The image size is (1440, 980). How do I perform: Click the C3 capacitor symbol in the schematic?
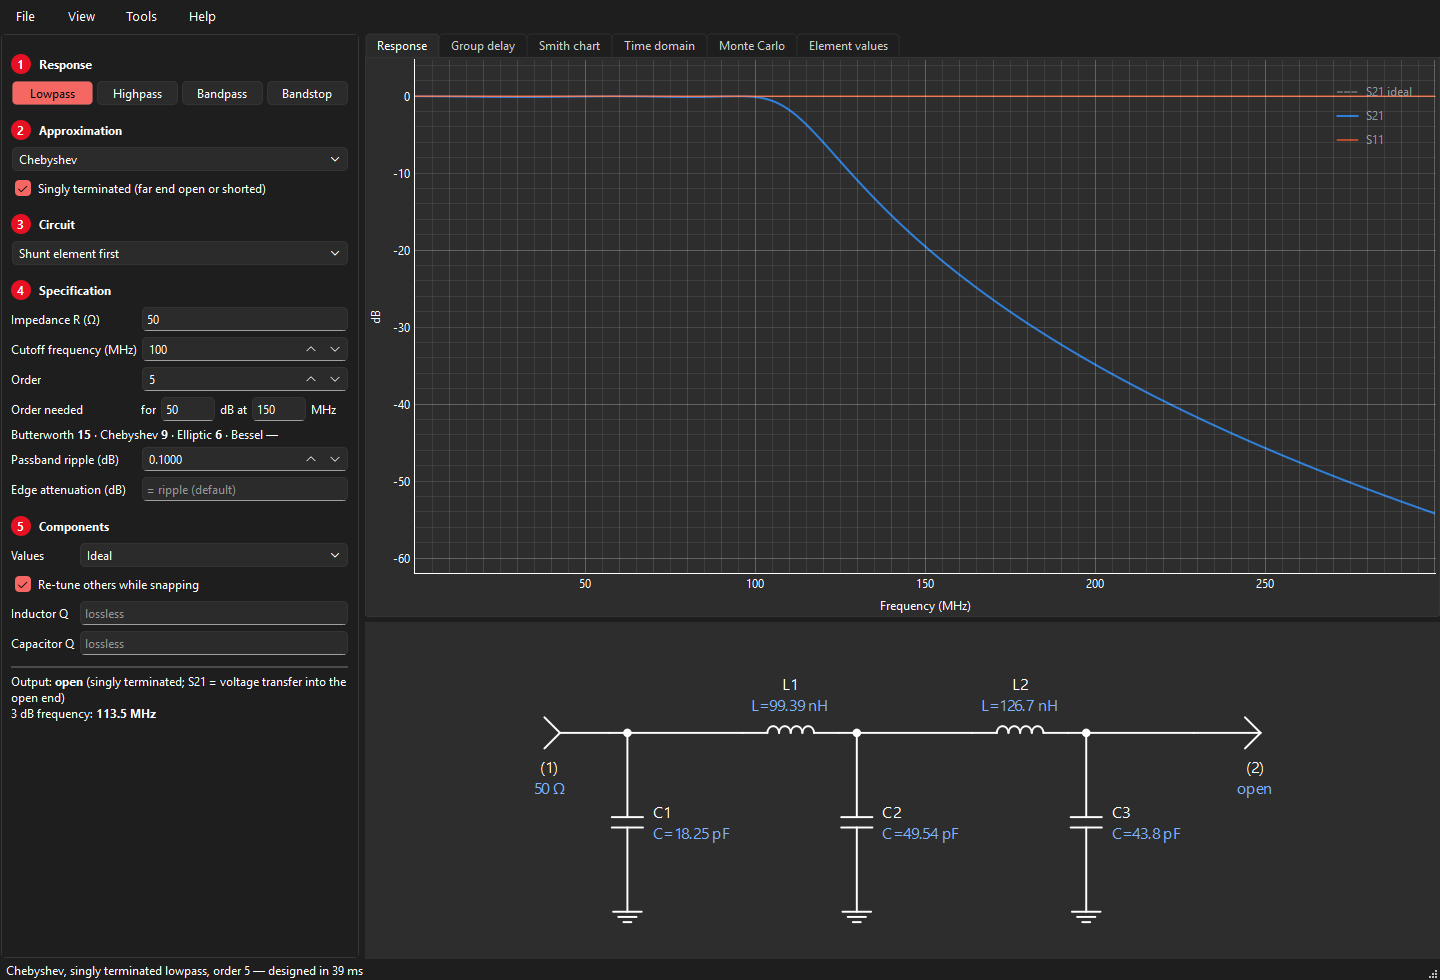(1086, 822)
